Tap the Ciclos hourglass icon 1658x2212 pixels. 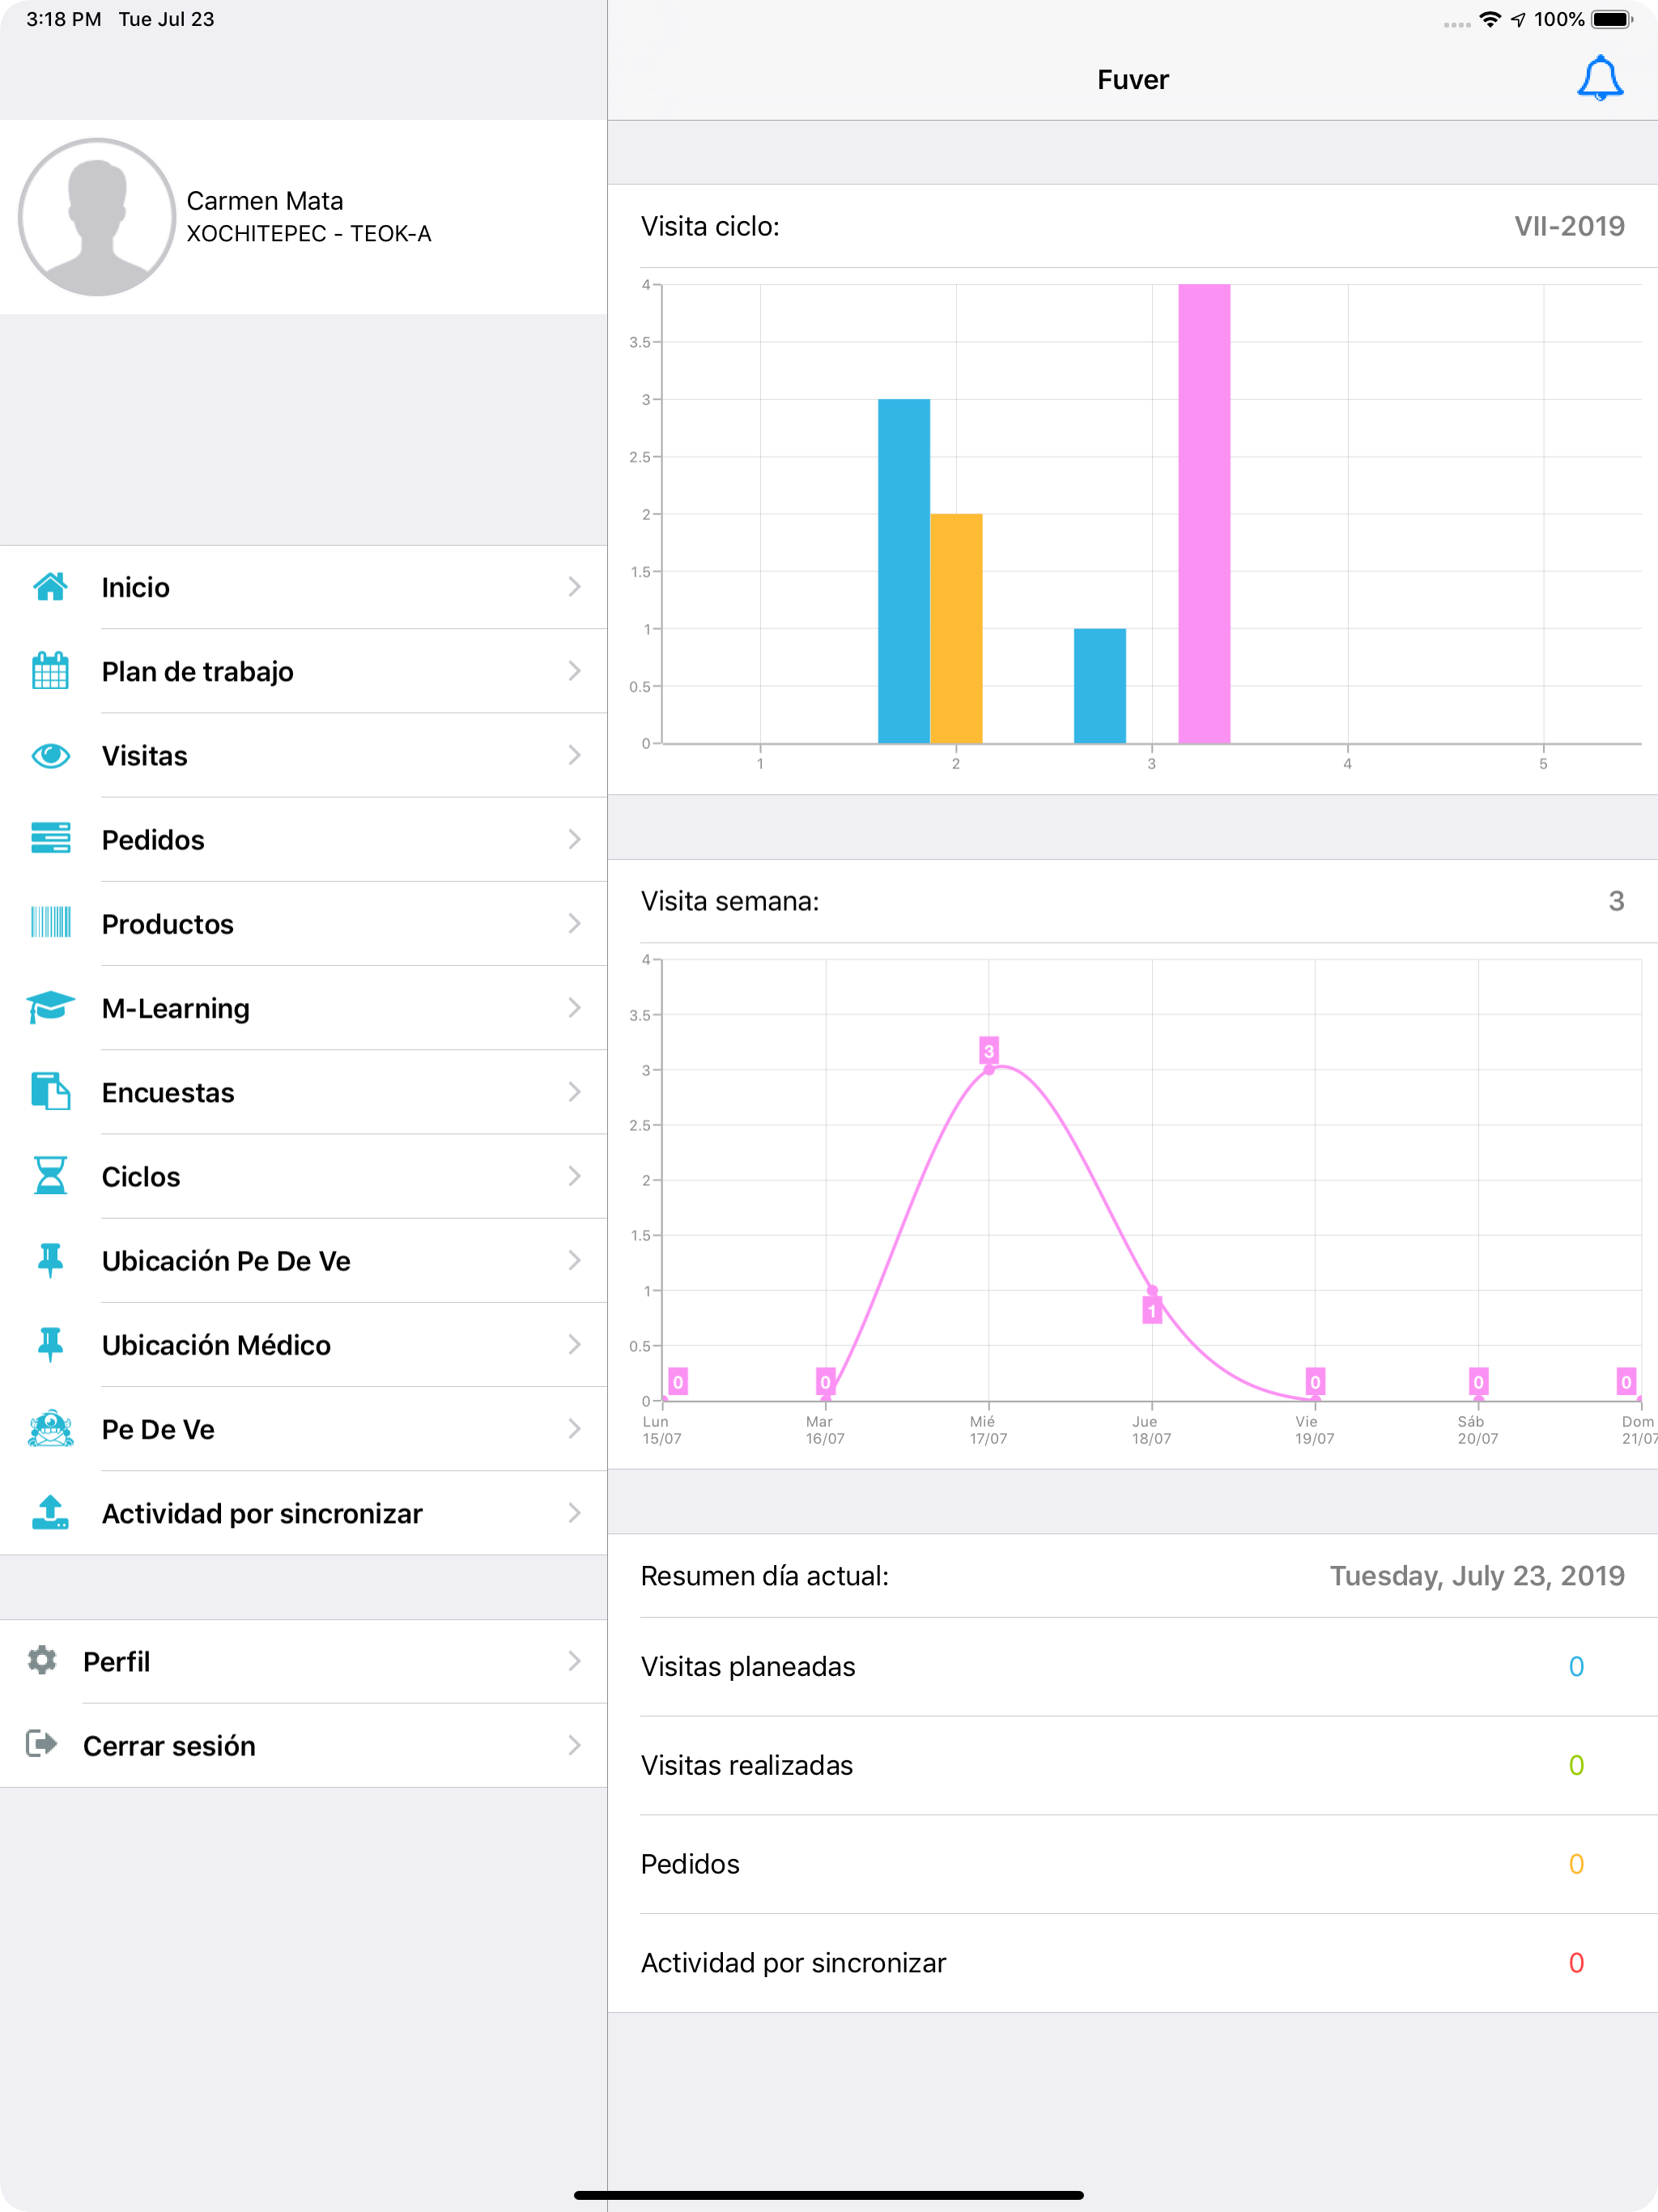tap(50, 1176)
